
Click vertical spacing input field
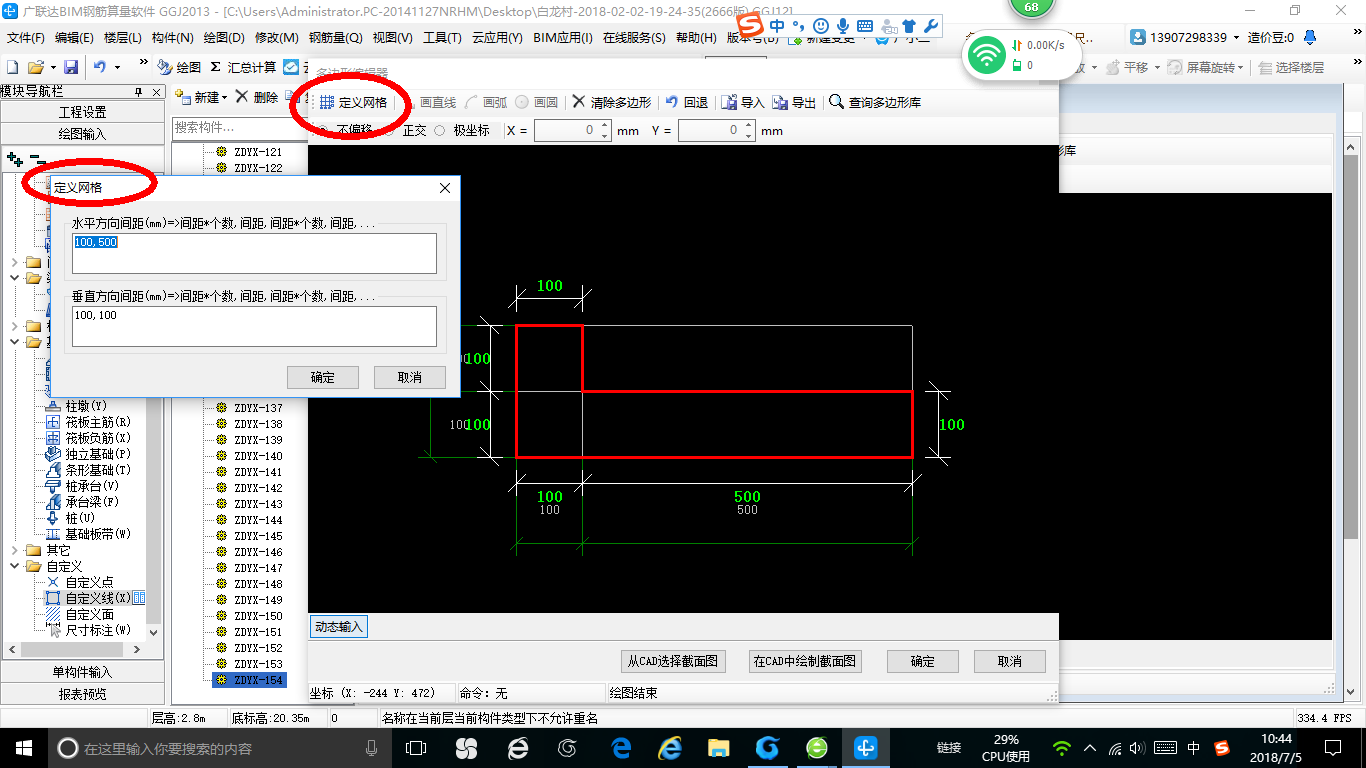coord(254,326)
